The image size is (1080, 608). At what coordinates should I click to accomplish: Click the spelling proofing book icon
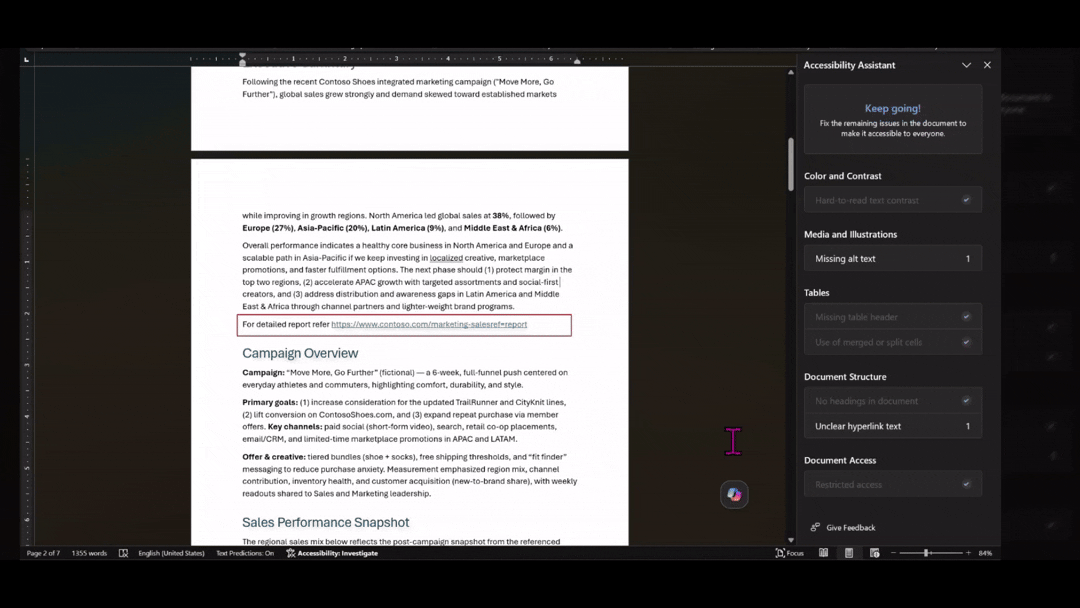point(123,553)
